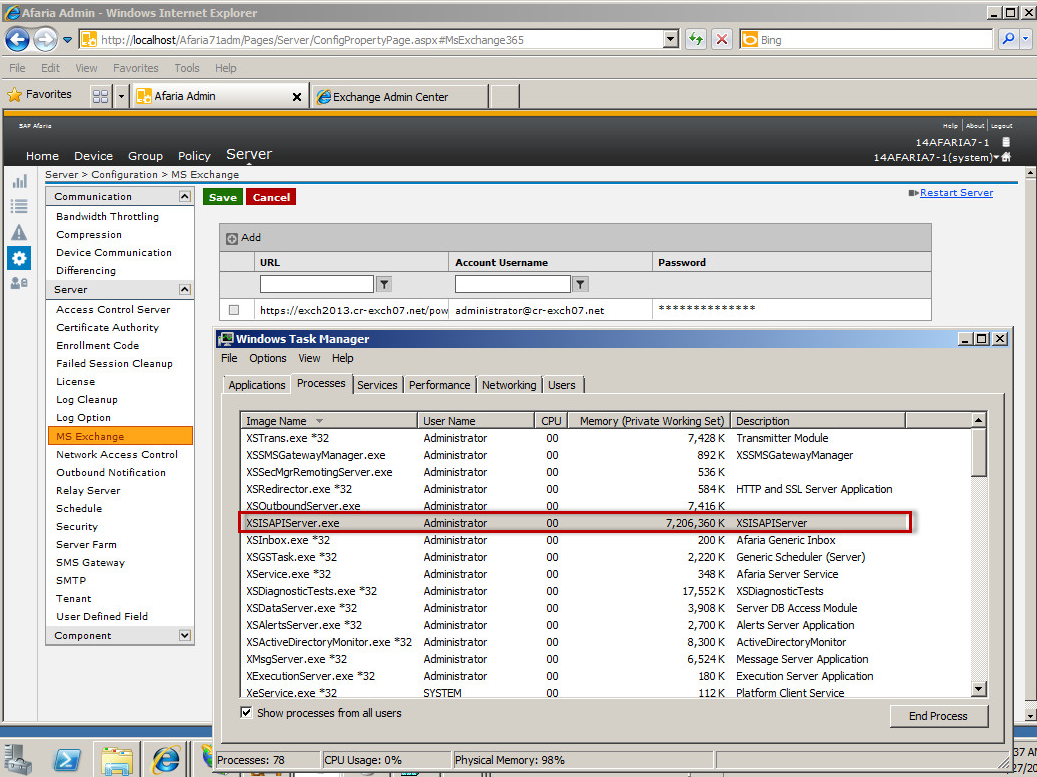The width and height of the screenshot is (1037, 777).
Task: Click the red Cancel button
Action: tap(271, 197)
